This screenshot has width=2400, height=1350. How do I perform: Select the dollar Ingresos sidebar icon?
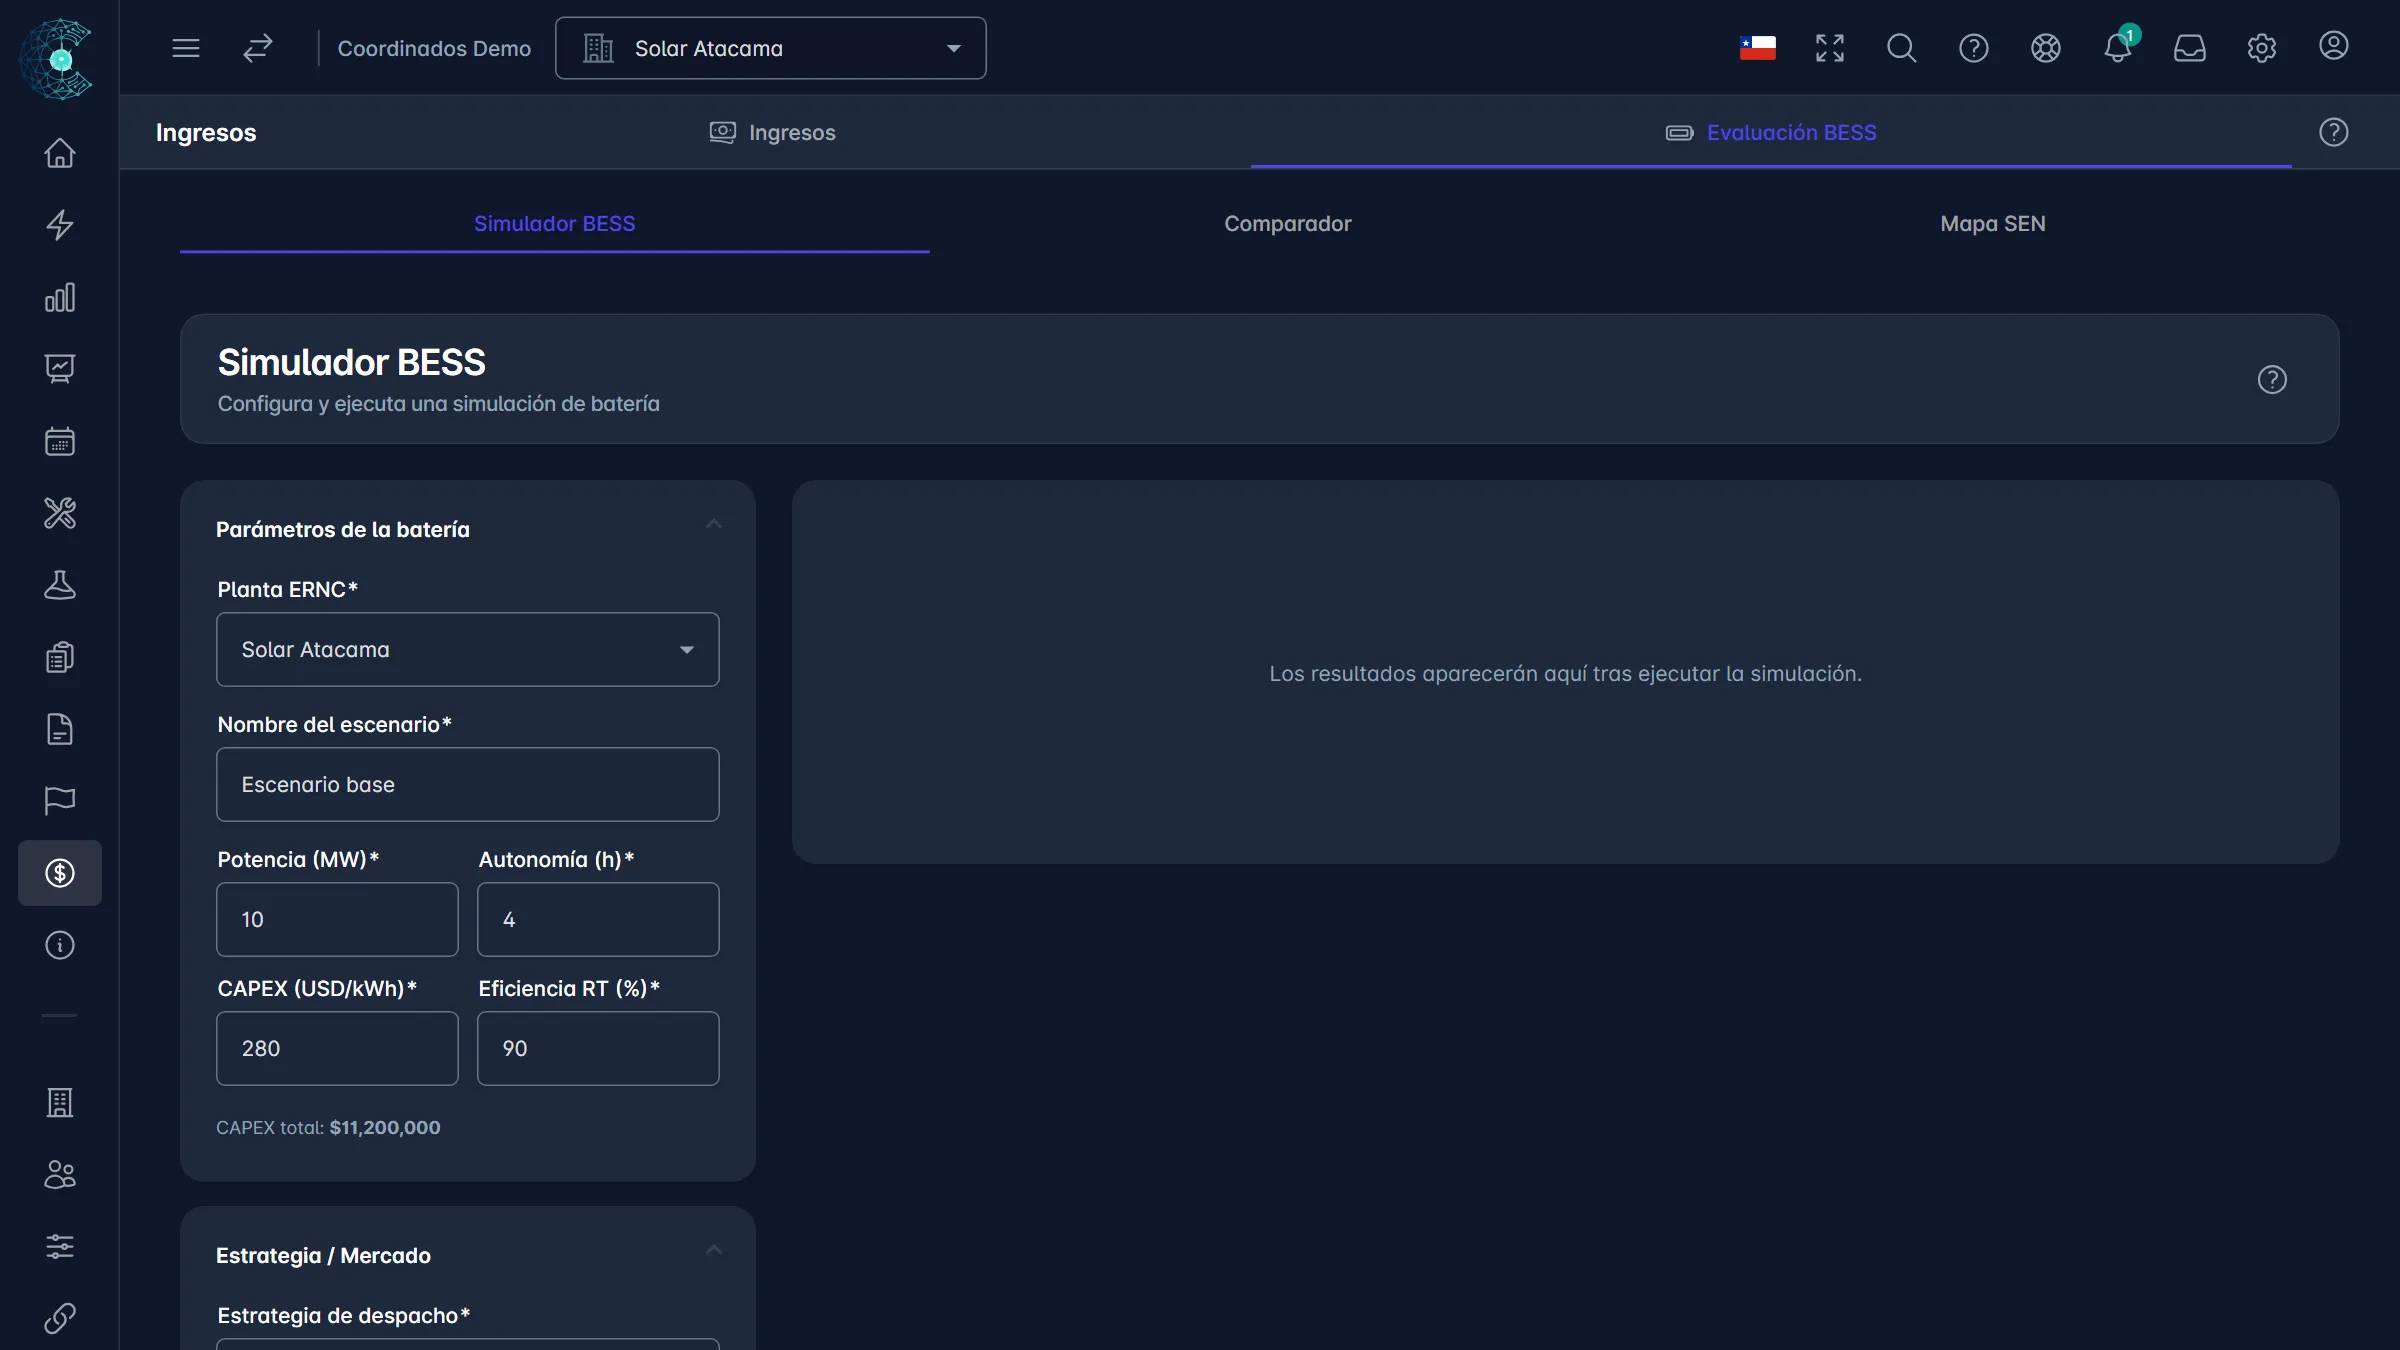(x=60, y=873)
